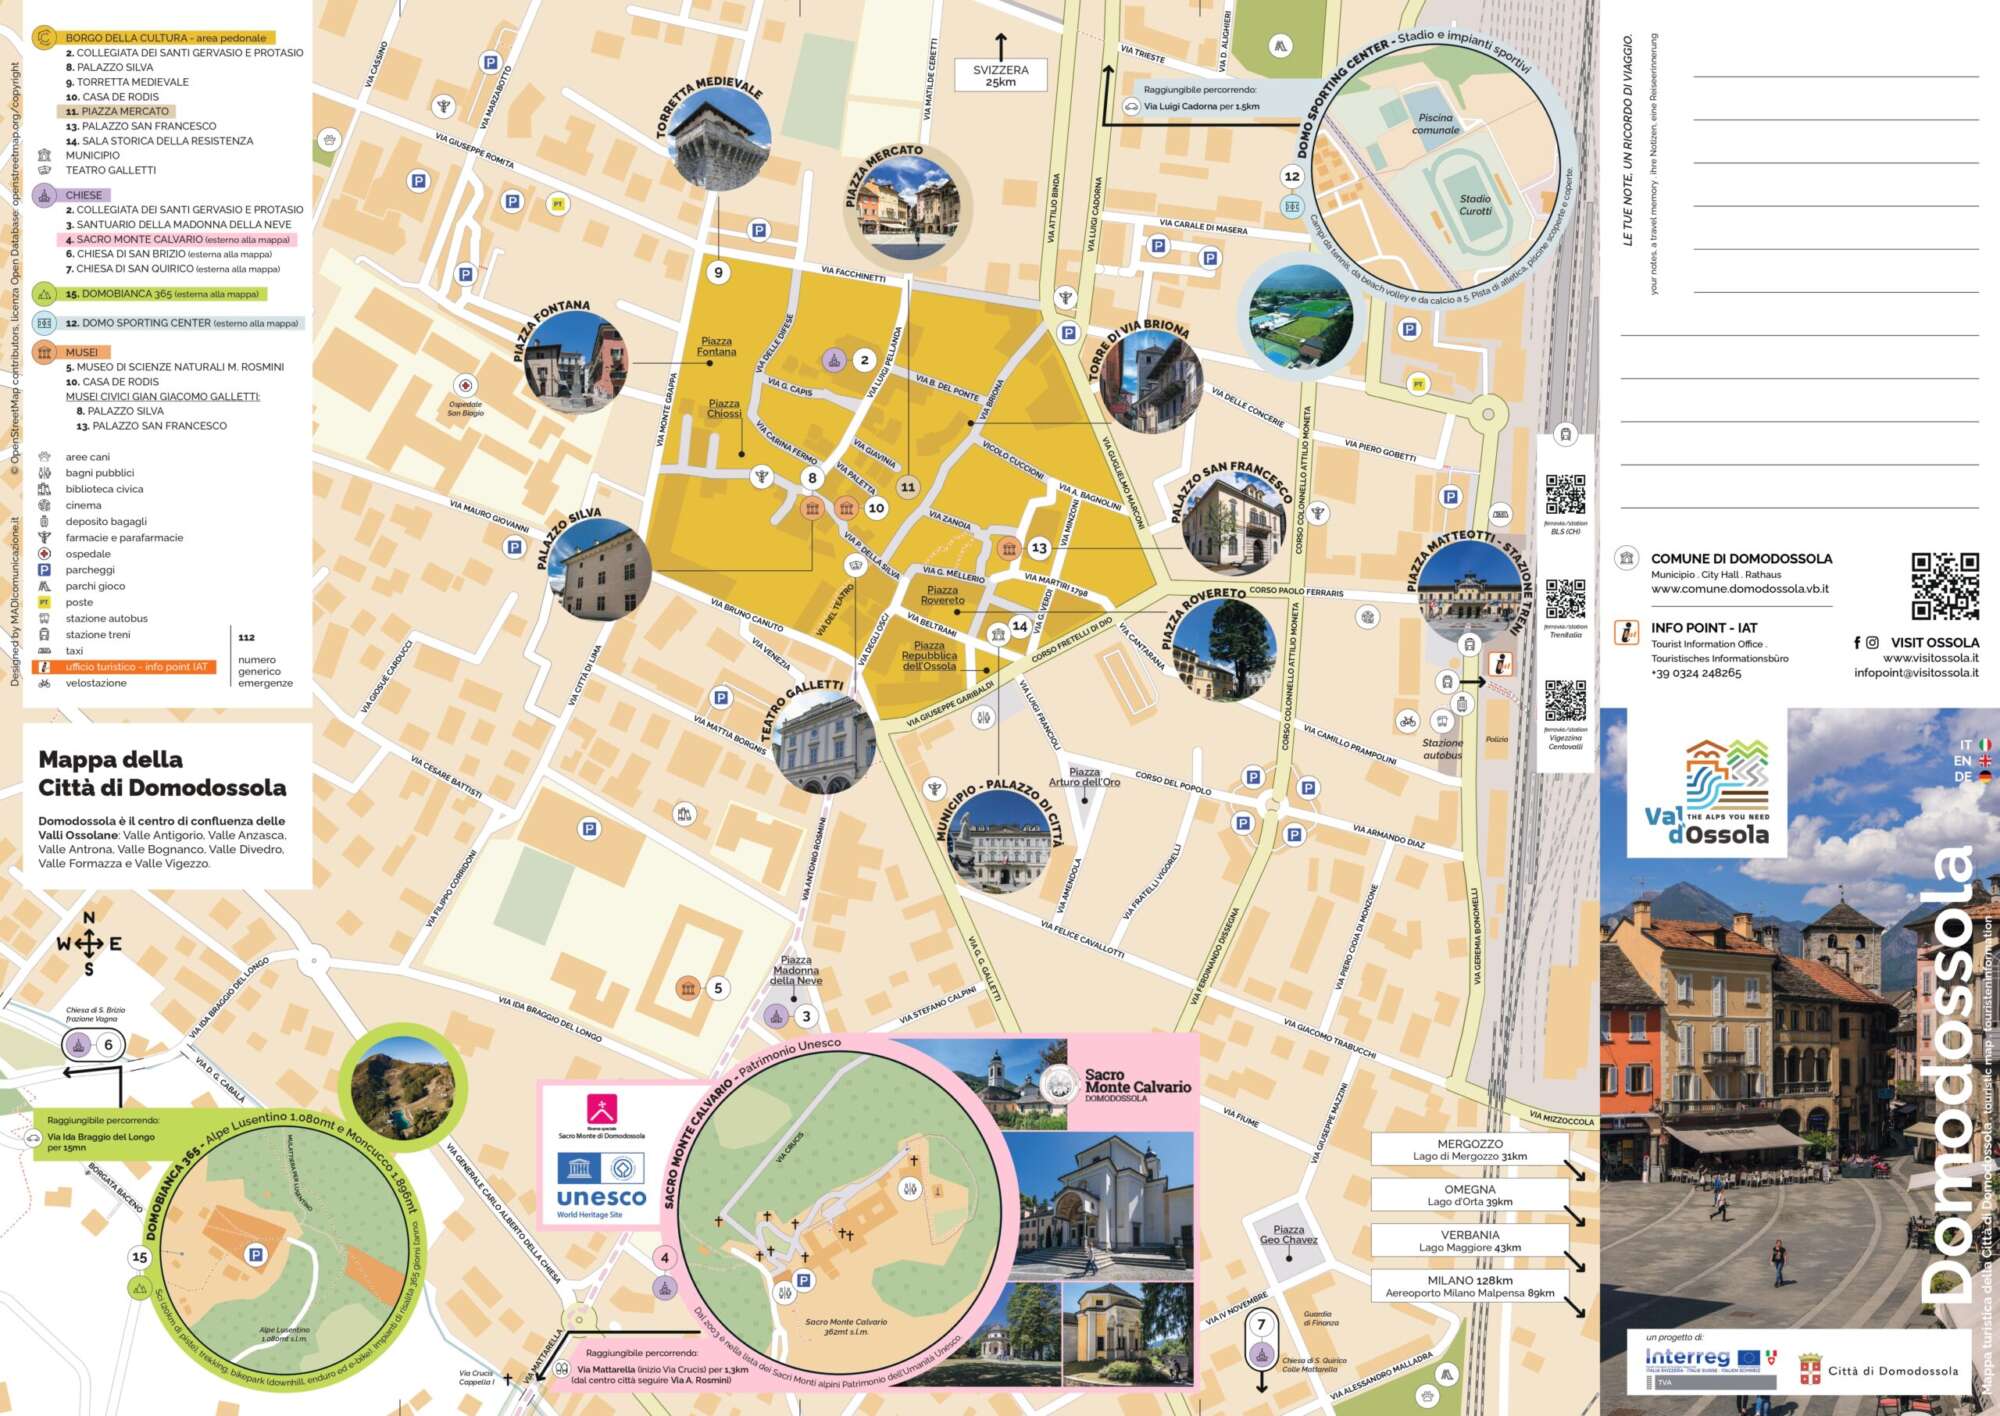
Task: Open the Torretta Medievale photo thumbnail
Action: (718, 139)
